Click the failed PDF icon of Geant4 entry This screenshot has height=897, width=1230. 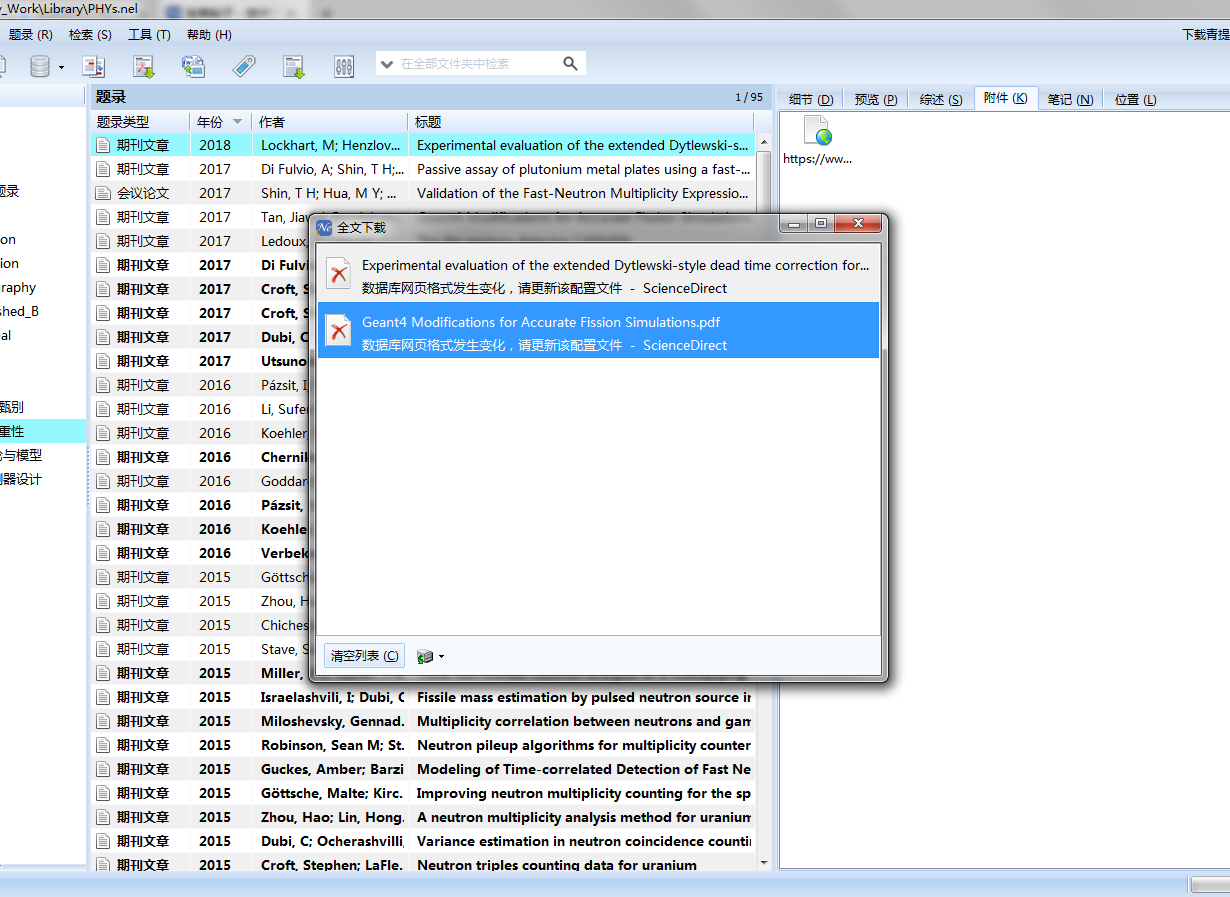click(340, 330)
